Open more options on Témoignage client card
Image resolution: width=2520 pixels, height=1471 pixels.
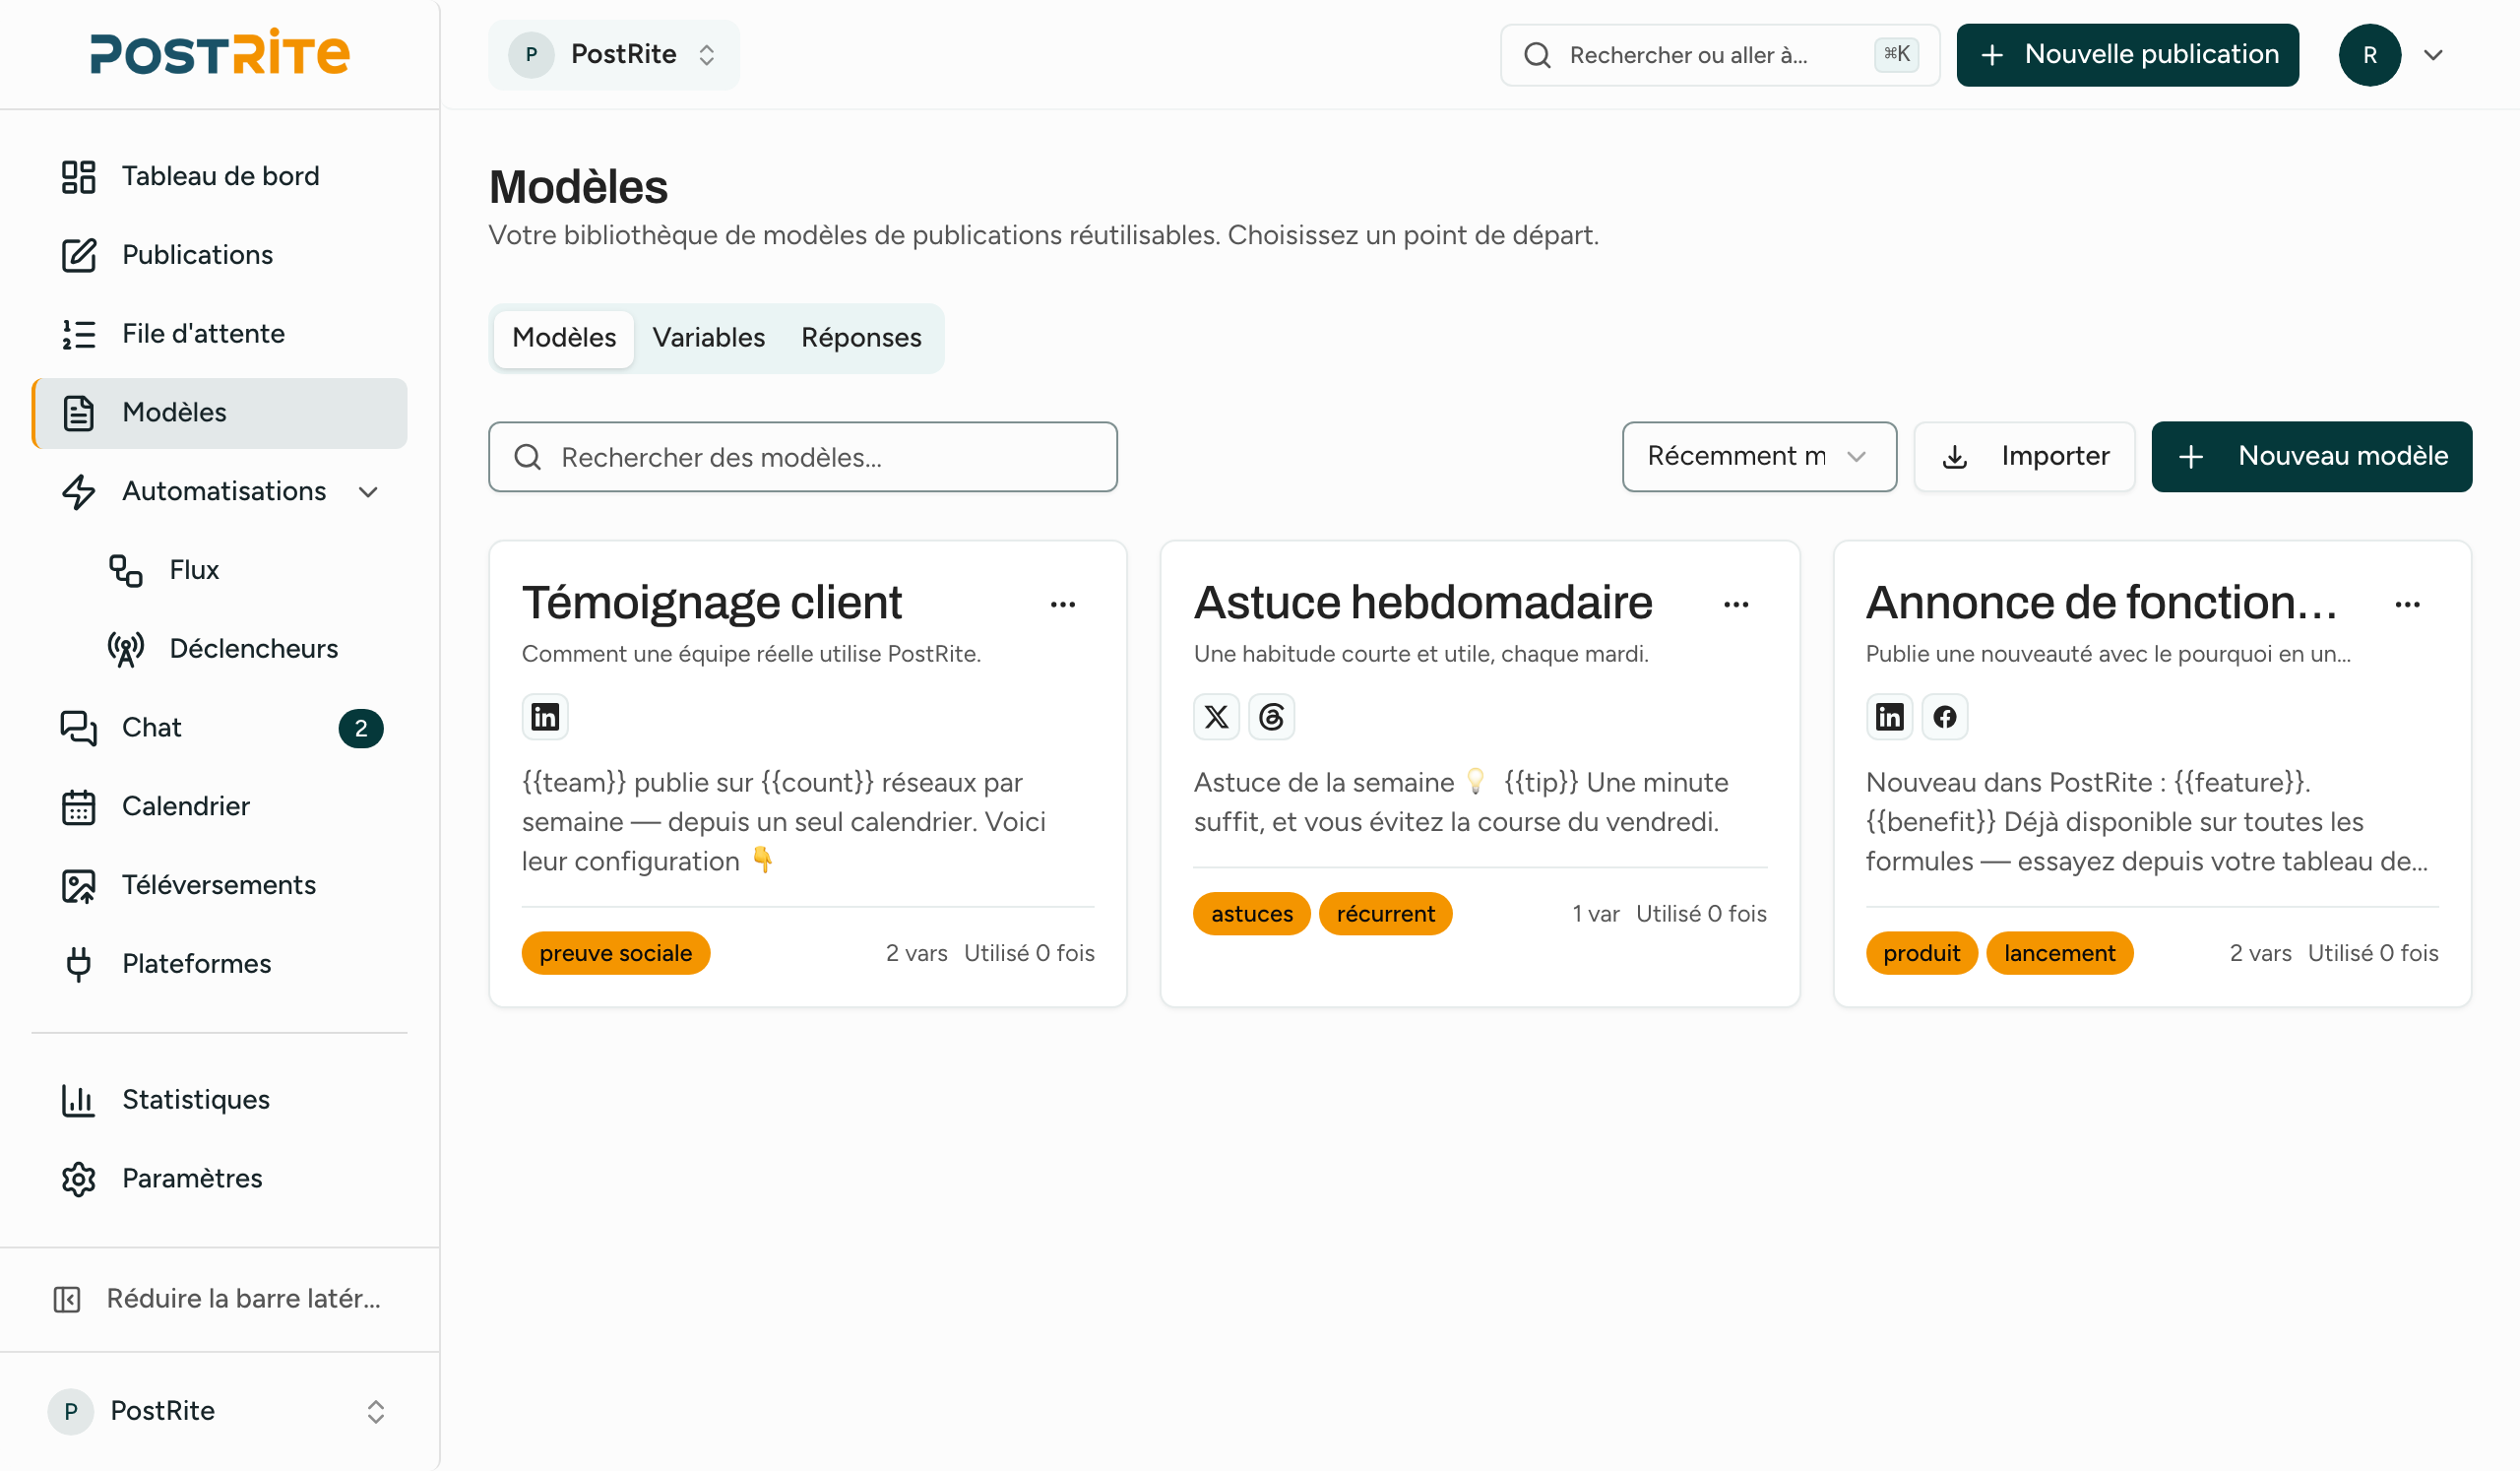(x=1063, y=605)
